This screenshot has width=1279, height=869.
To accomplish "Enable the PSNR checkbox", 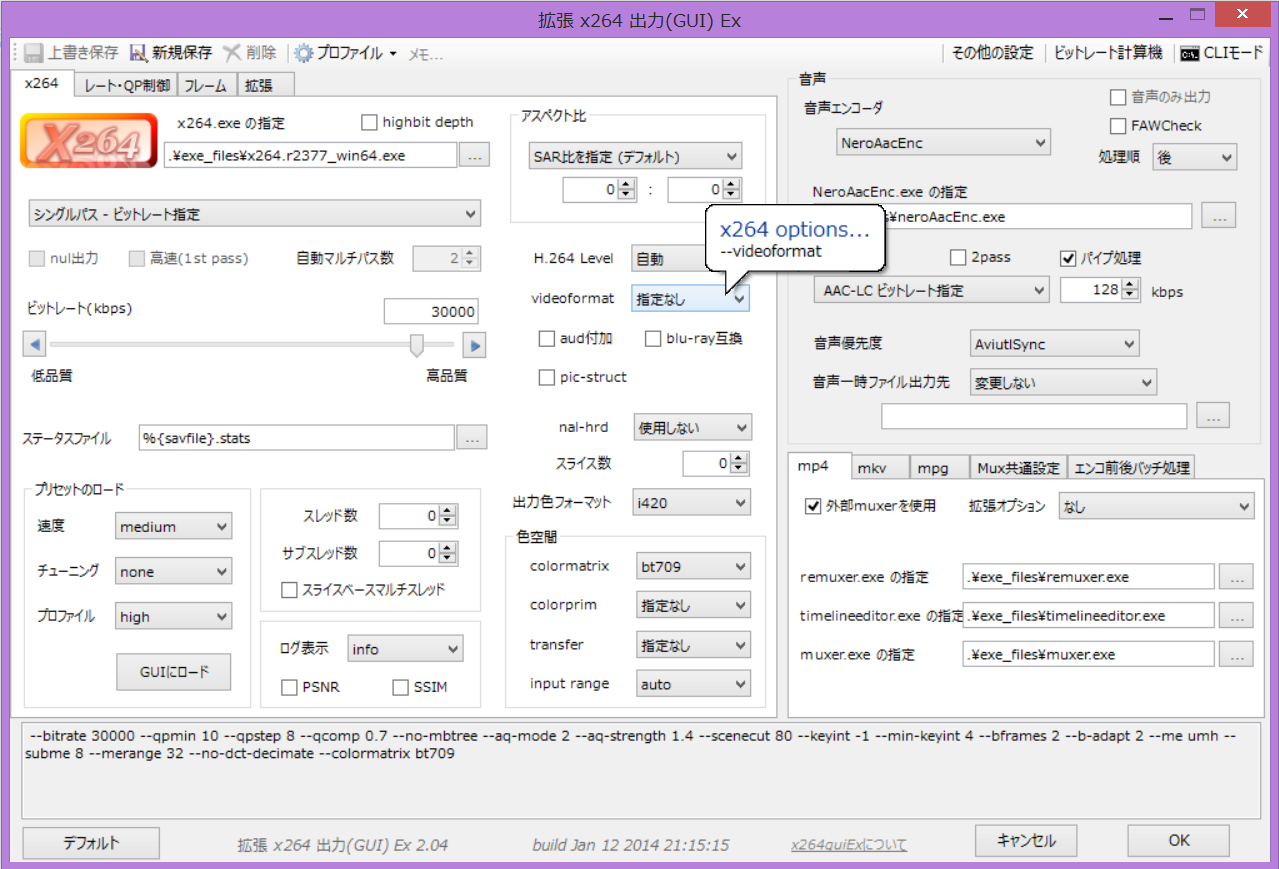I will pyautogui.click(x=290, y=687).
